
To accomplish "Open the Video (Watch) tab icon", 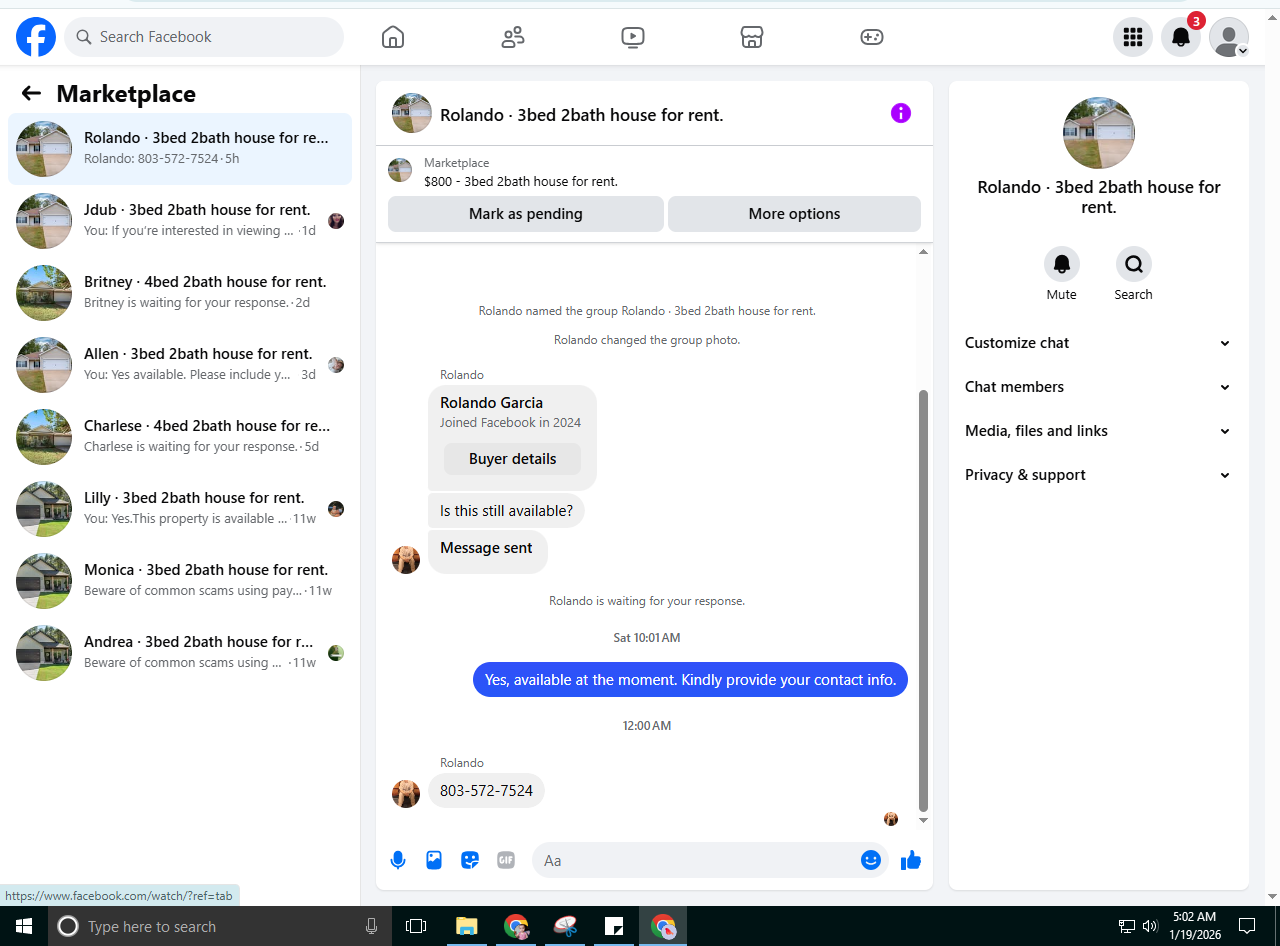I will [x=632, y=37].
